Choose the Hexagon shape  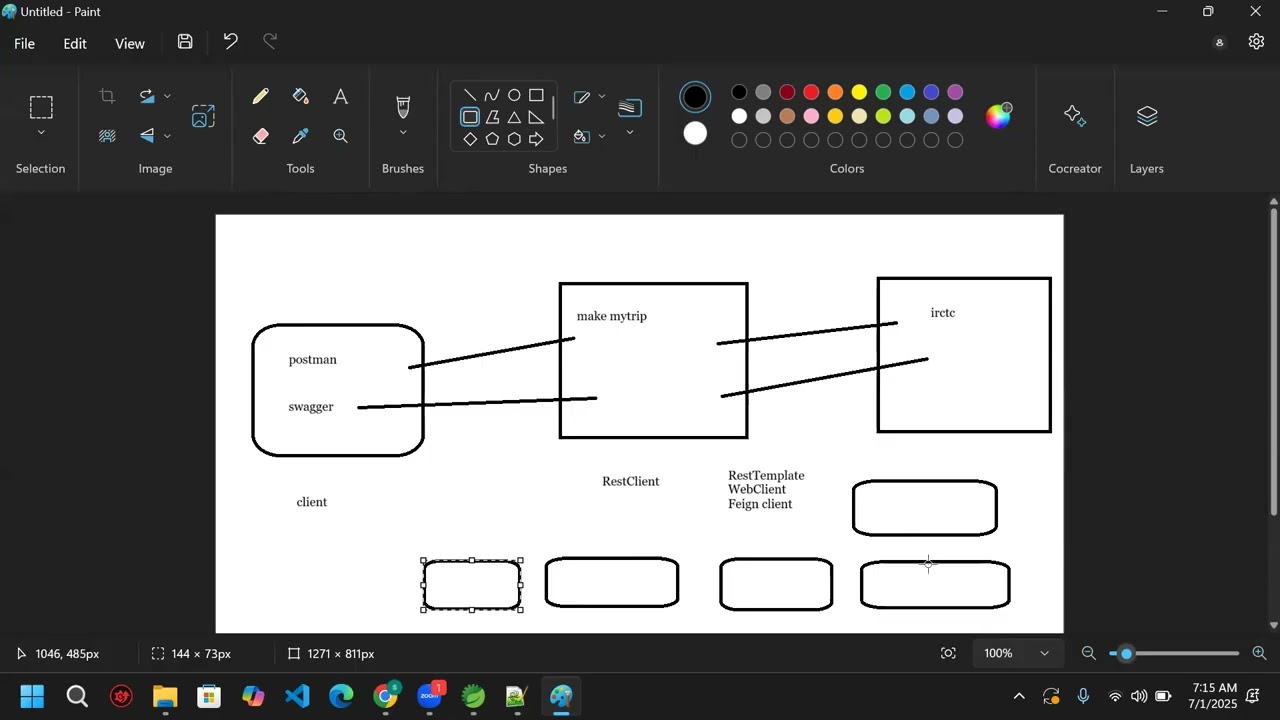(514, 139)
